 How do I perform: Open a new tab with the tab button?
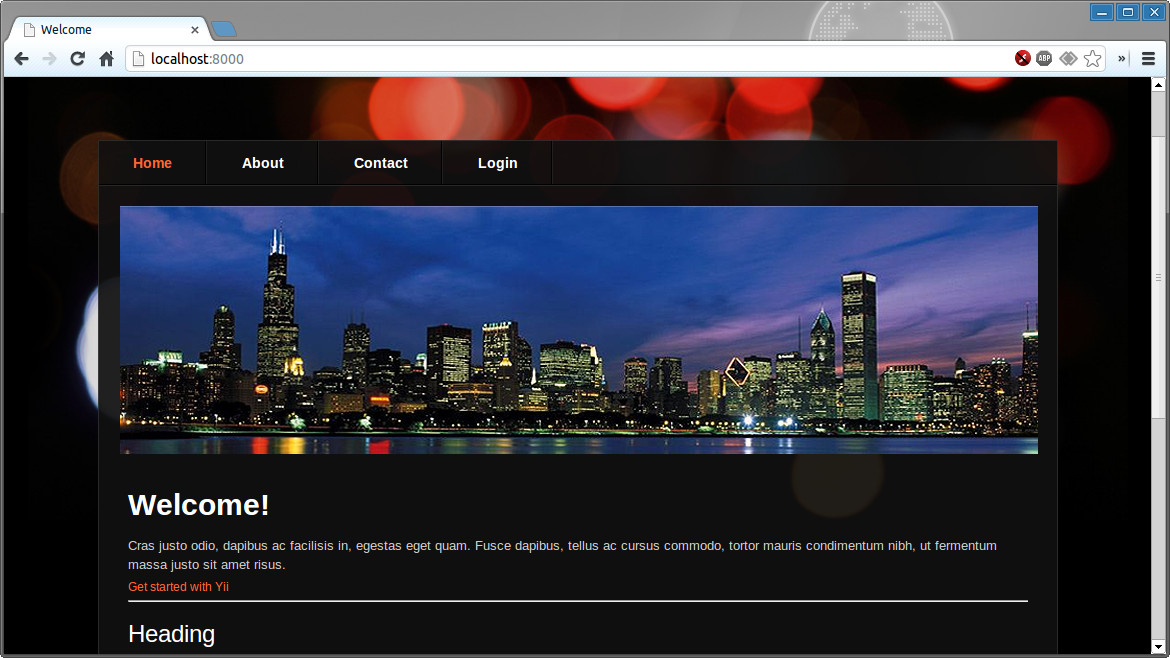coord(224,29)
